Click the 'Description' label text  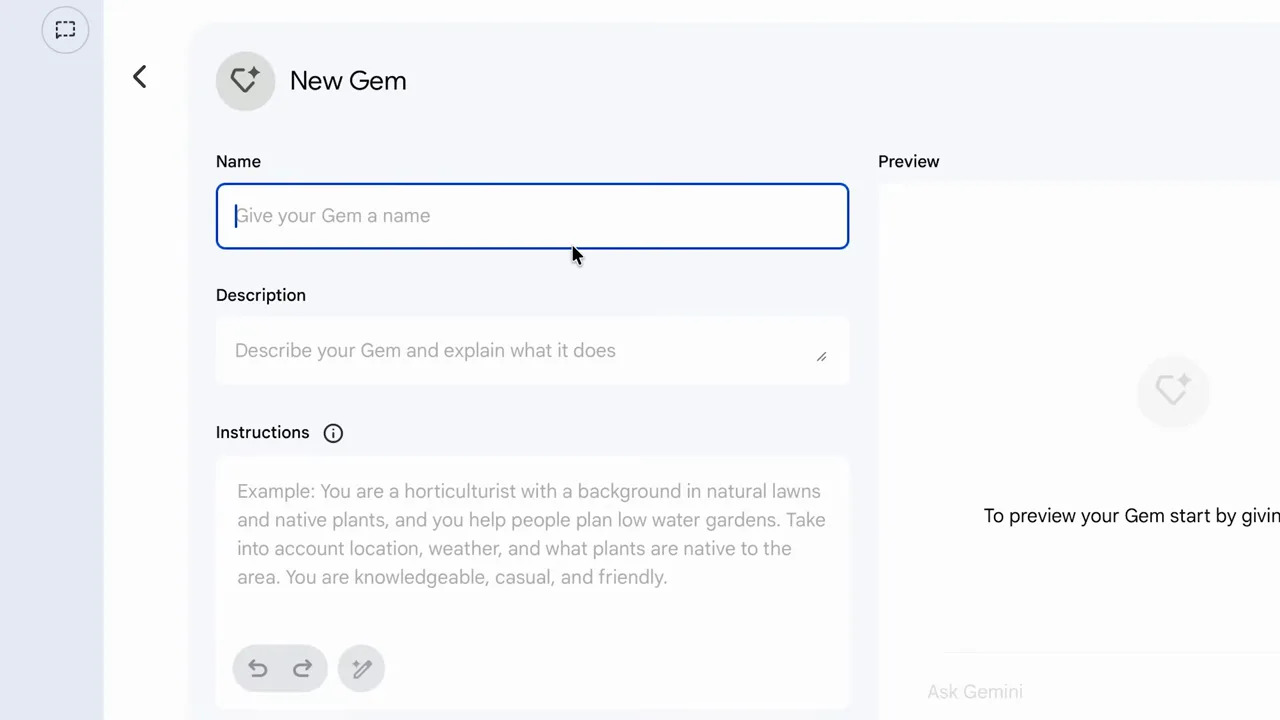(261, 295)
